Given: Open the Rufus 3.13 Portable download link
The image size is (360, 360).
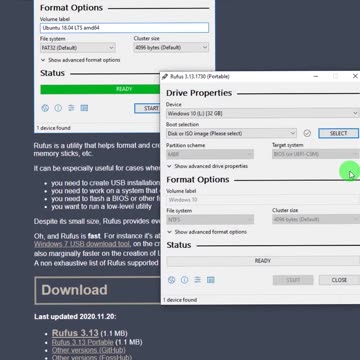Looking at the screenshot, I should click(82, 342).
